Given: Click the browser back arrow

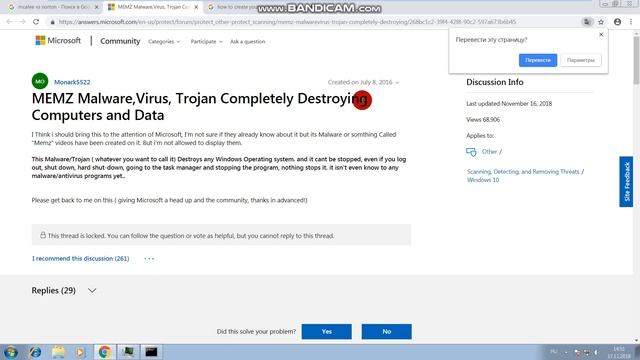Looking at the screenshot, I should pyautogui.click(x=9, y=22).
